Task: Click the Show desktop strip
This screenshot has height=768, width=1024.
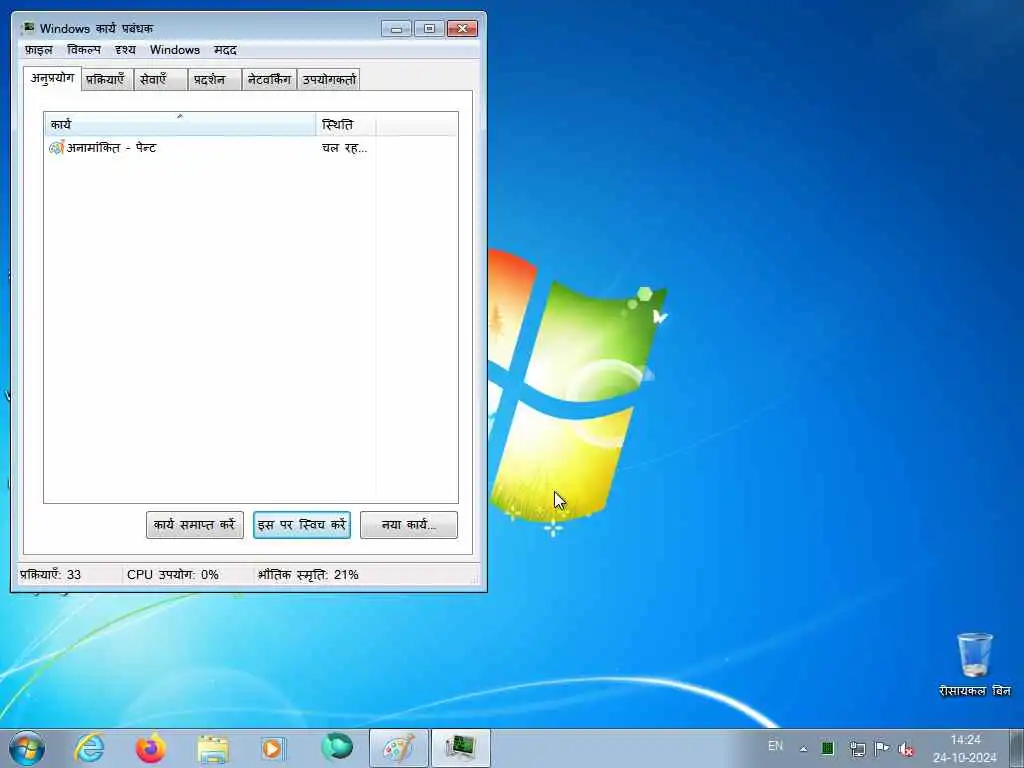Action: [1016, 748]
